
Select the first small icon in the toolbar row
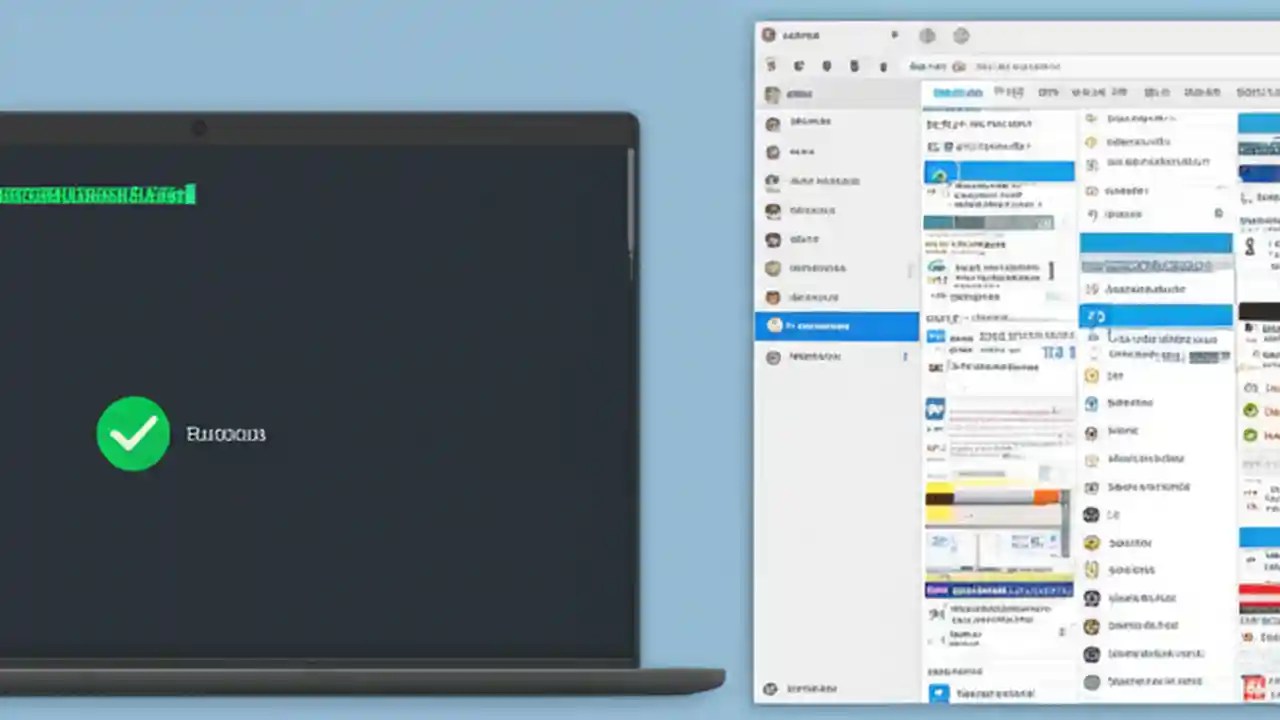(772, 66)
